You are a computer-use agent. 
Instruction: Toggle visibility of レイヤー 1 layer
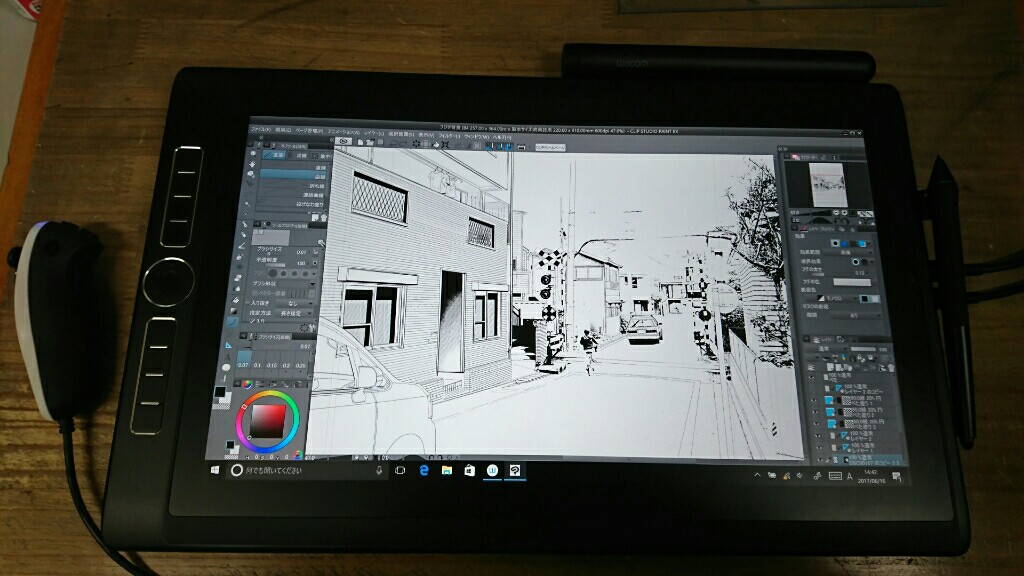pos(820,447)
